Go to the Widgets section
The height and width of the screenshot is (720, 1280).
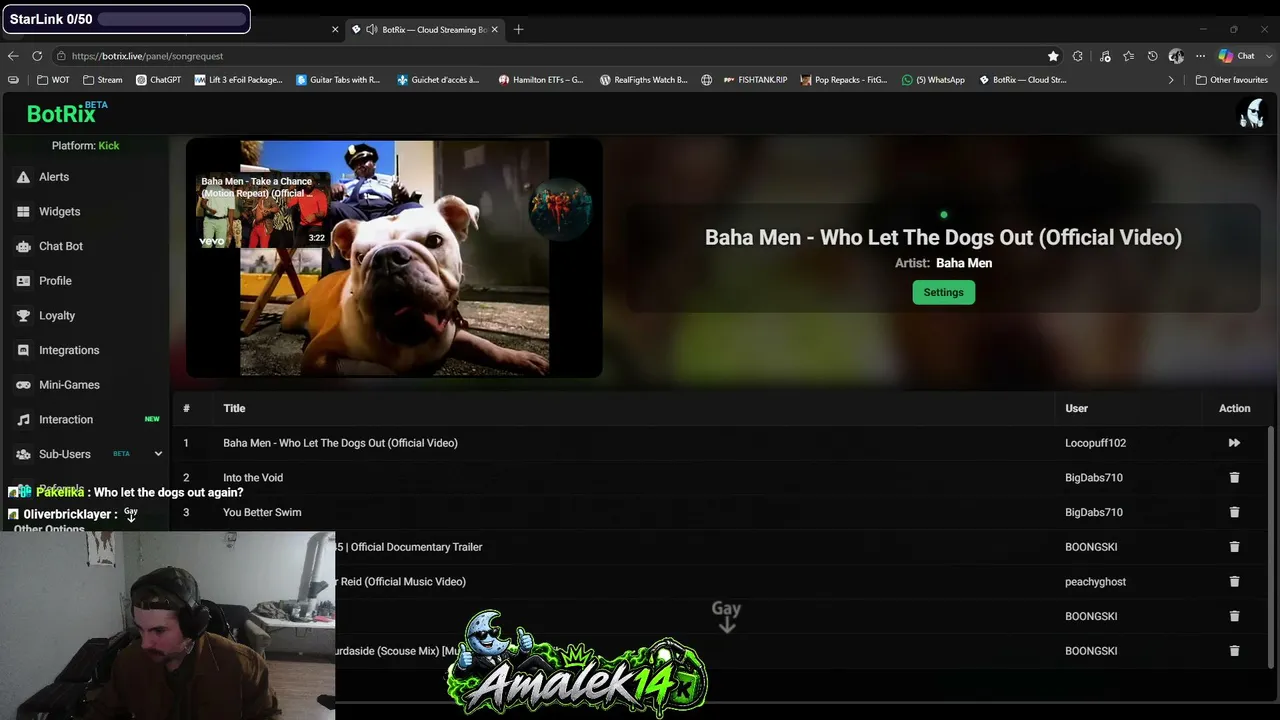(59, 212)
